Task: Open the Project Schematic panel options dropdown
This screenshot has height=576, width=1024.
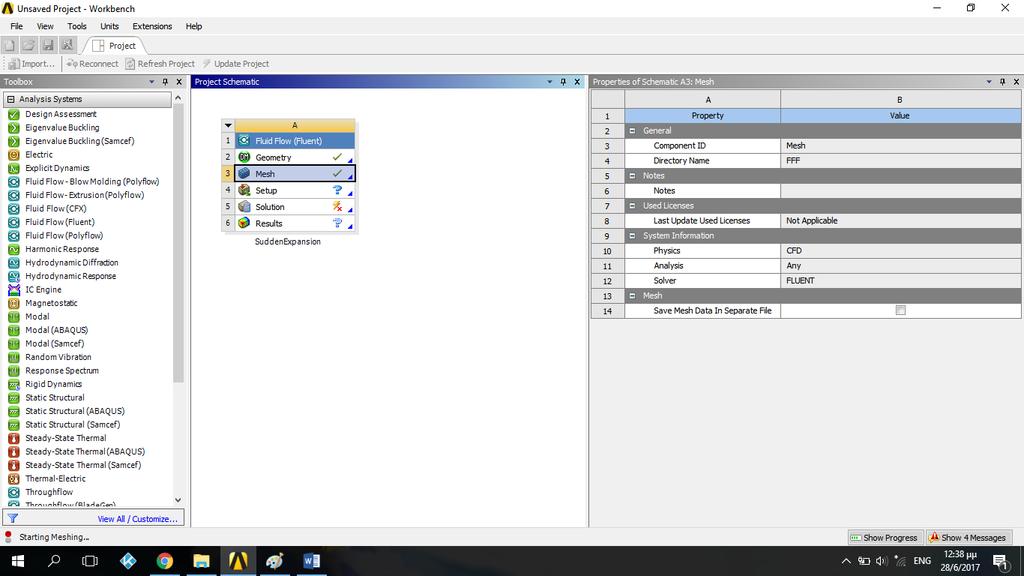Action: click(549, 82)
